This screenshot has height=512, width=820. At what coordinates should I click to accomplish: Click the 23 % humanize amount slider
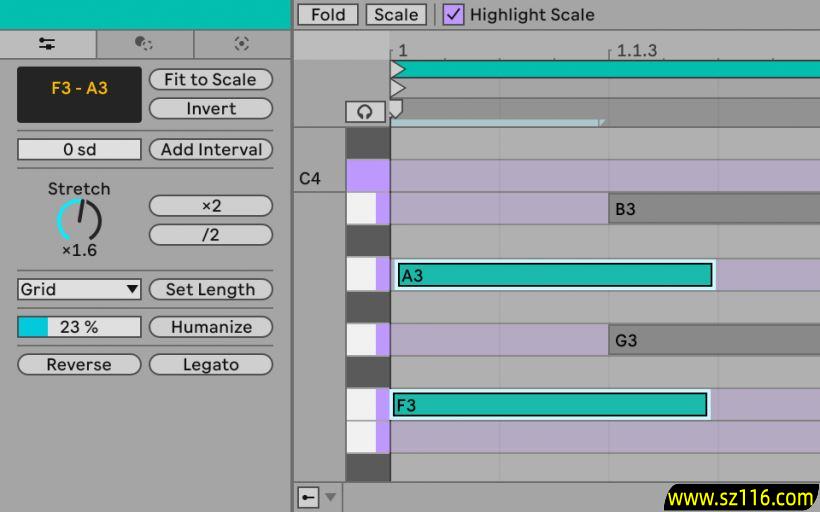click(x=79, y=327)
